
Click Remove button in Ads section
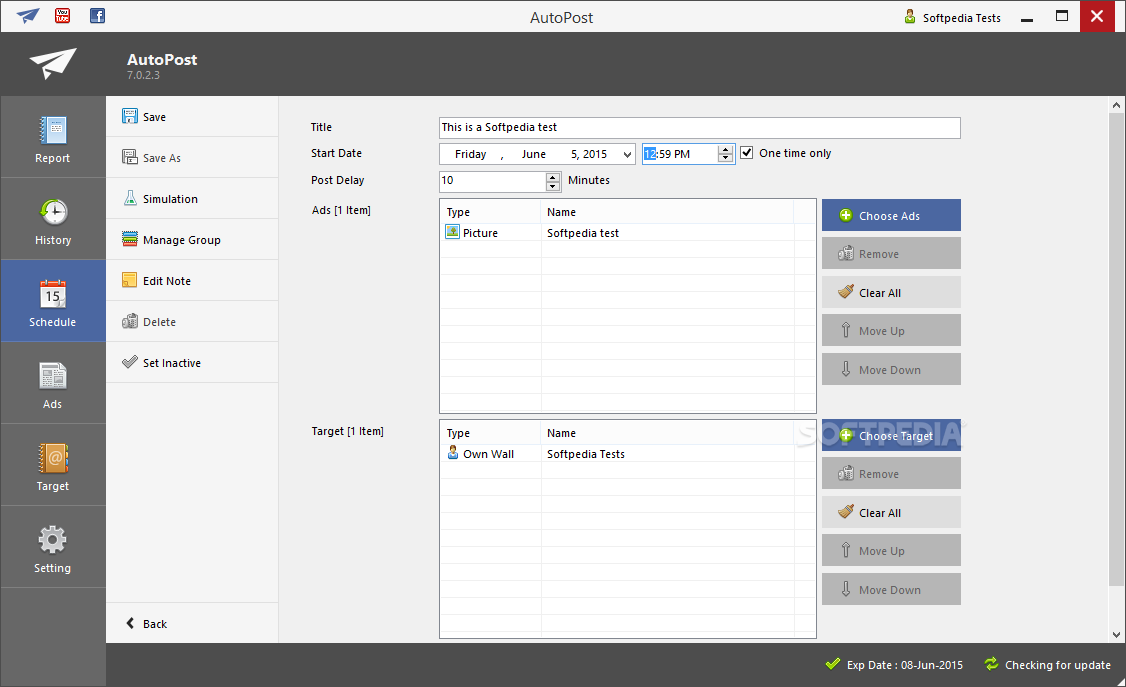(891, 253)
